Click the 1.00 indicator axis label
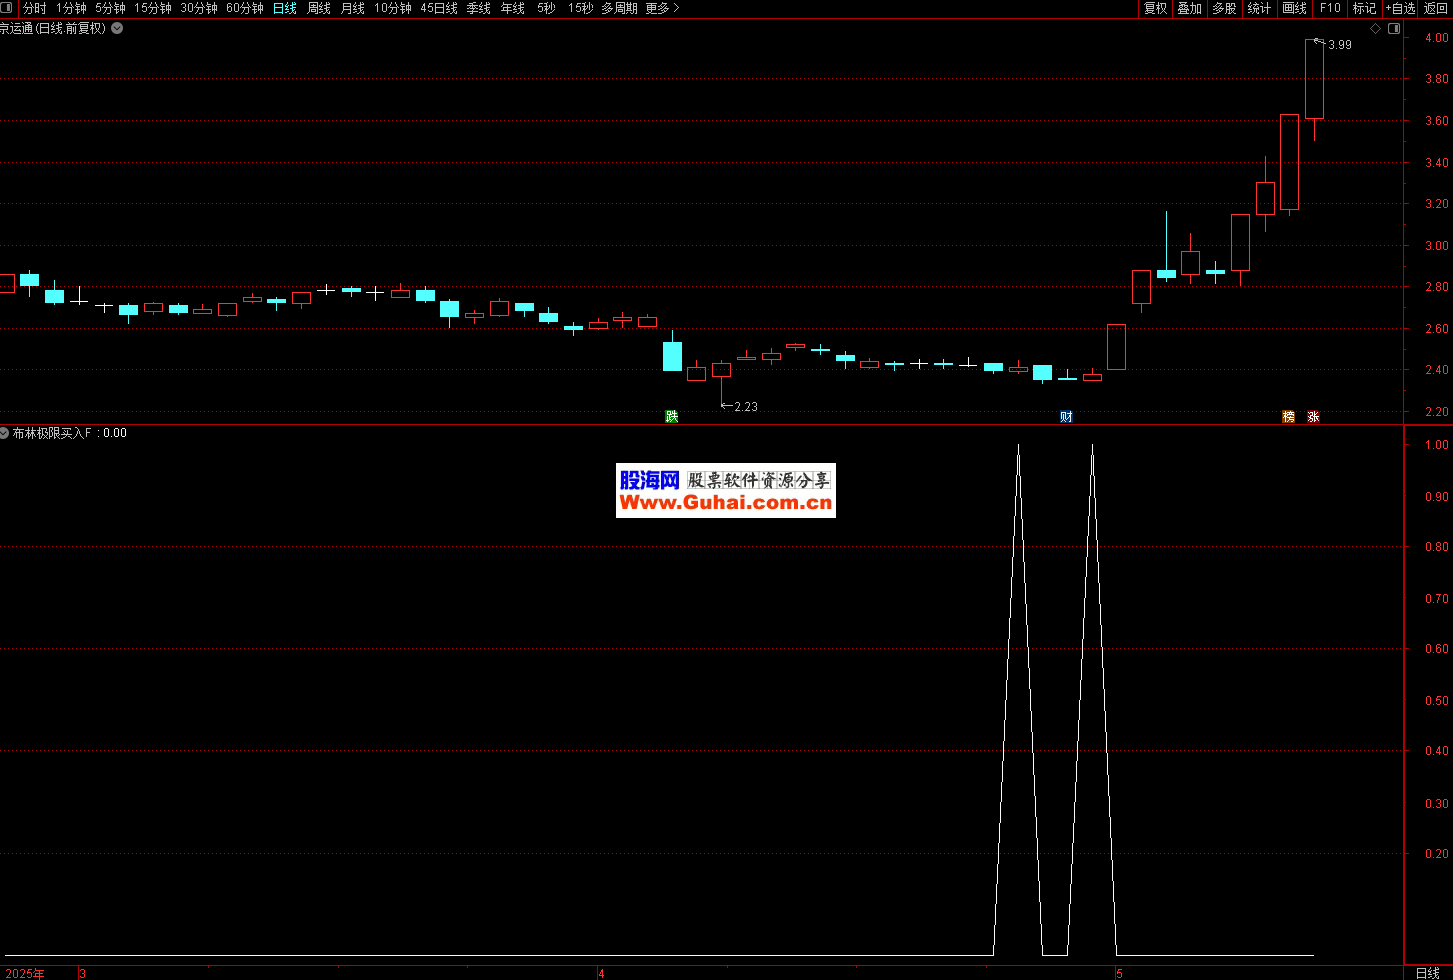Viewport: 1453px width, 980px height. click(1437, 445)
